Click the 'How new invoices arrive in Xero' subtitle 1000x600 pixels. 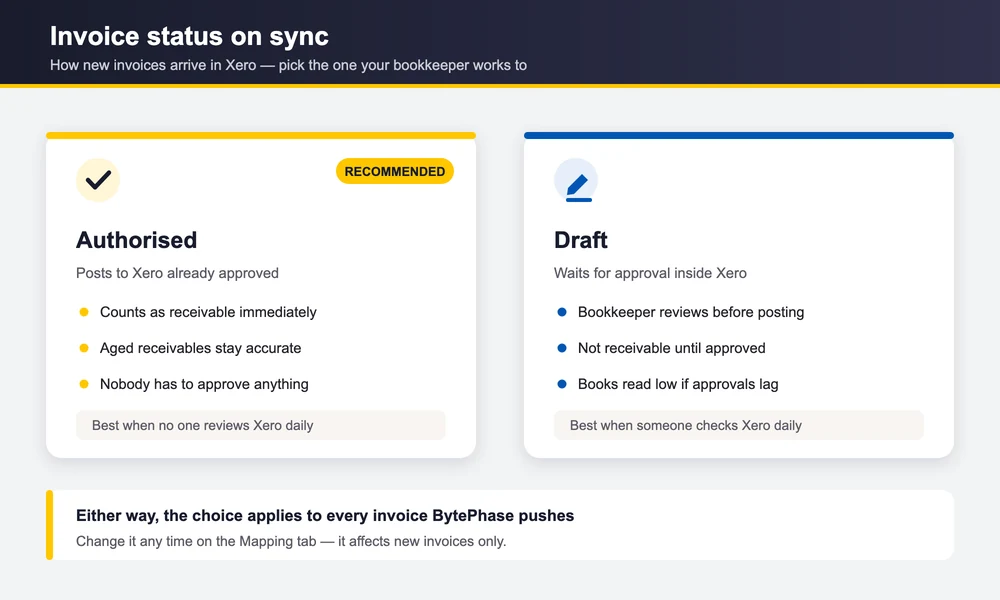click(x=288, y=65)
